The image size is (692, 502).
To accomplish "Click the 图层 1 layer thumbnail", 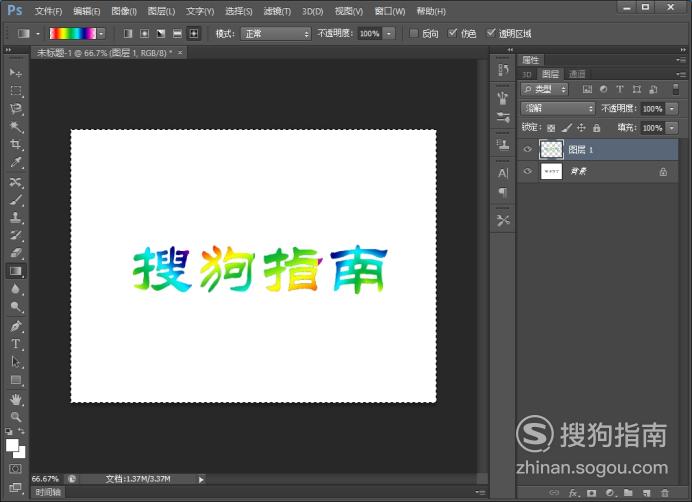I will 551,149.
